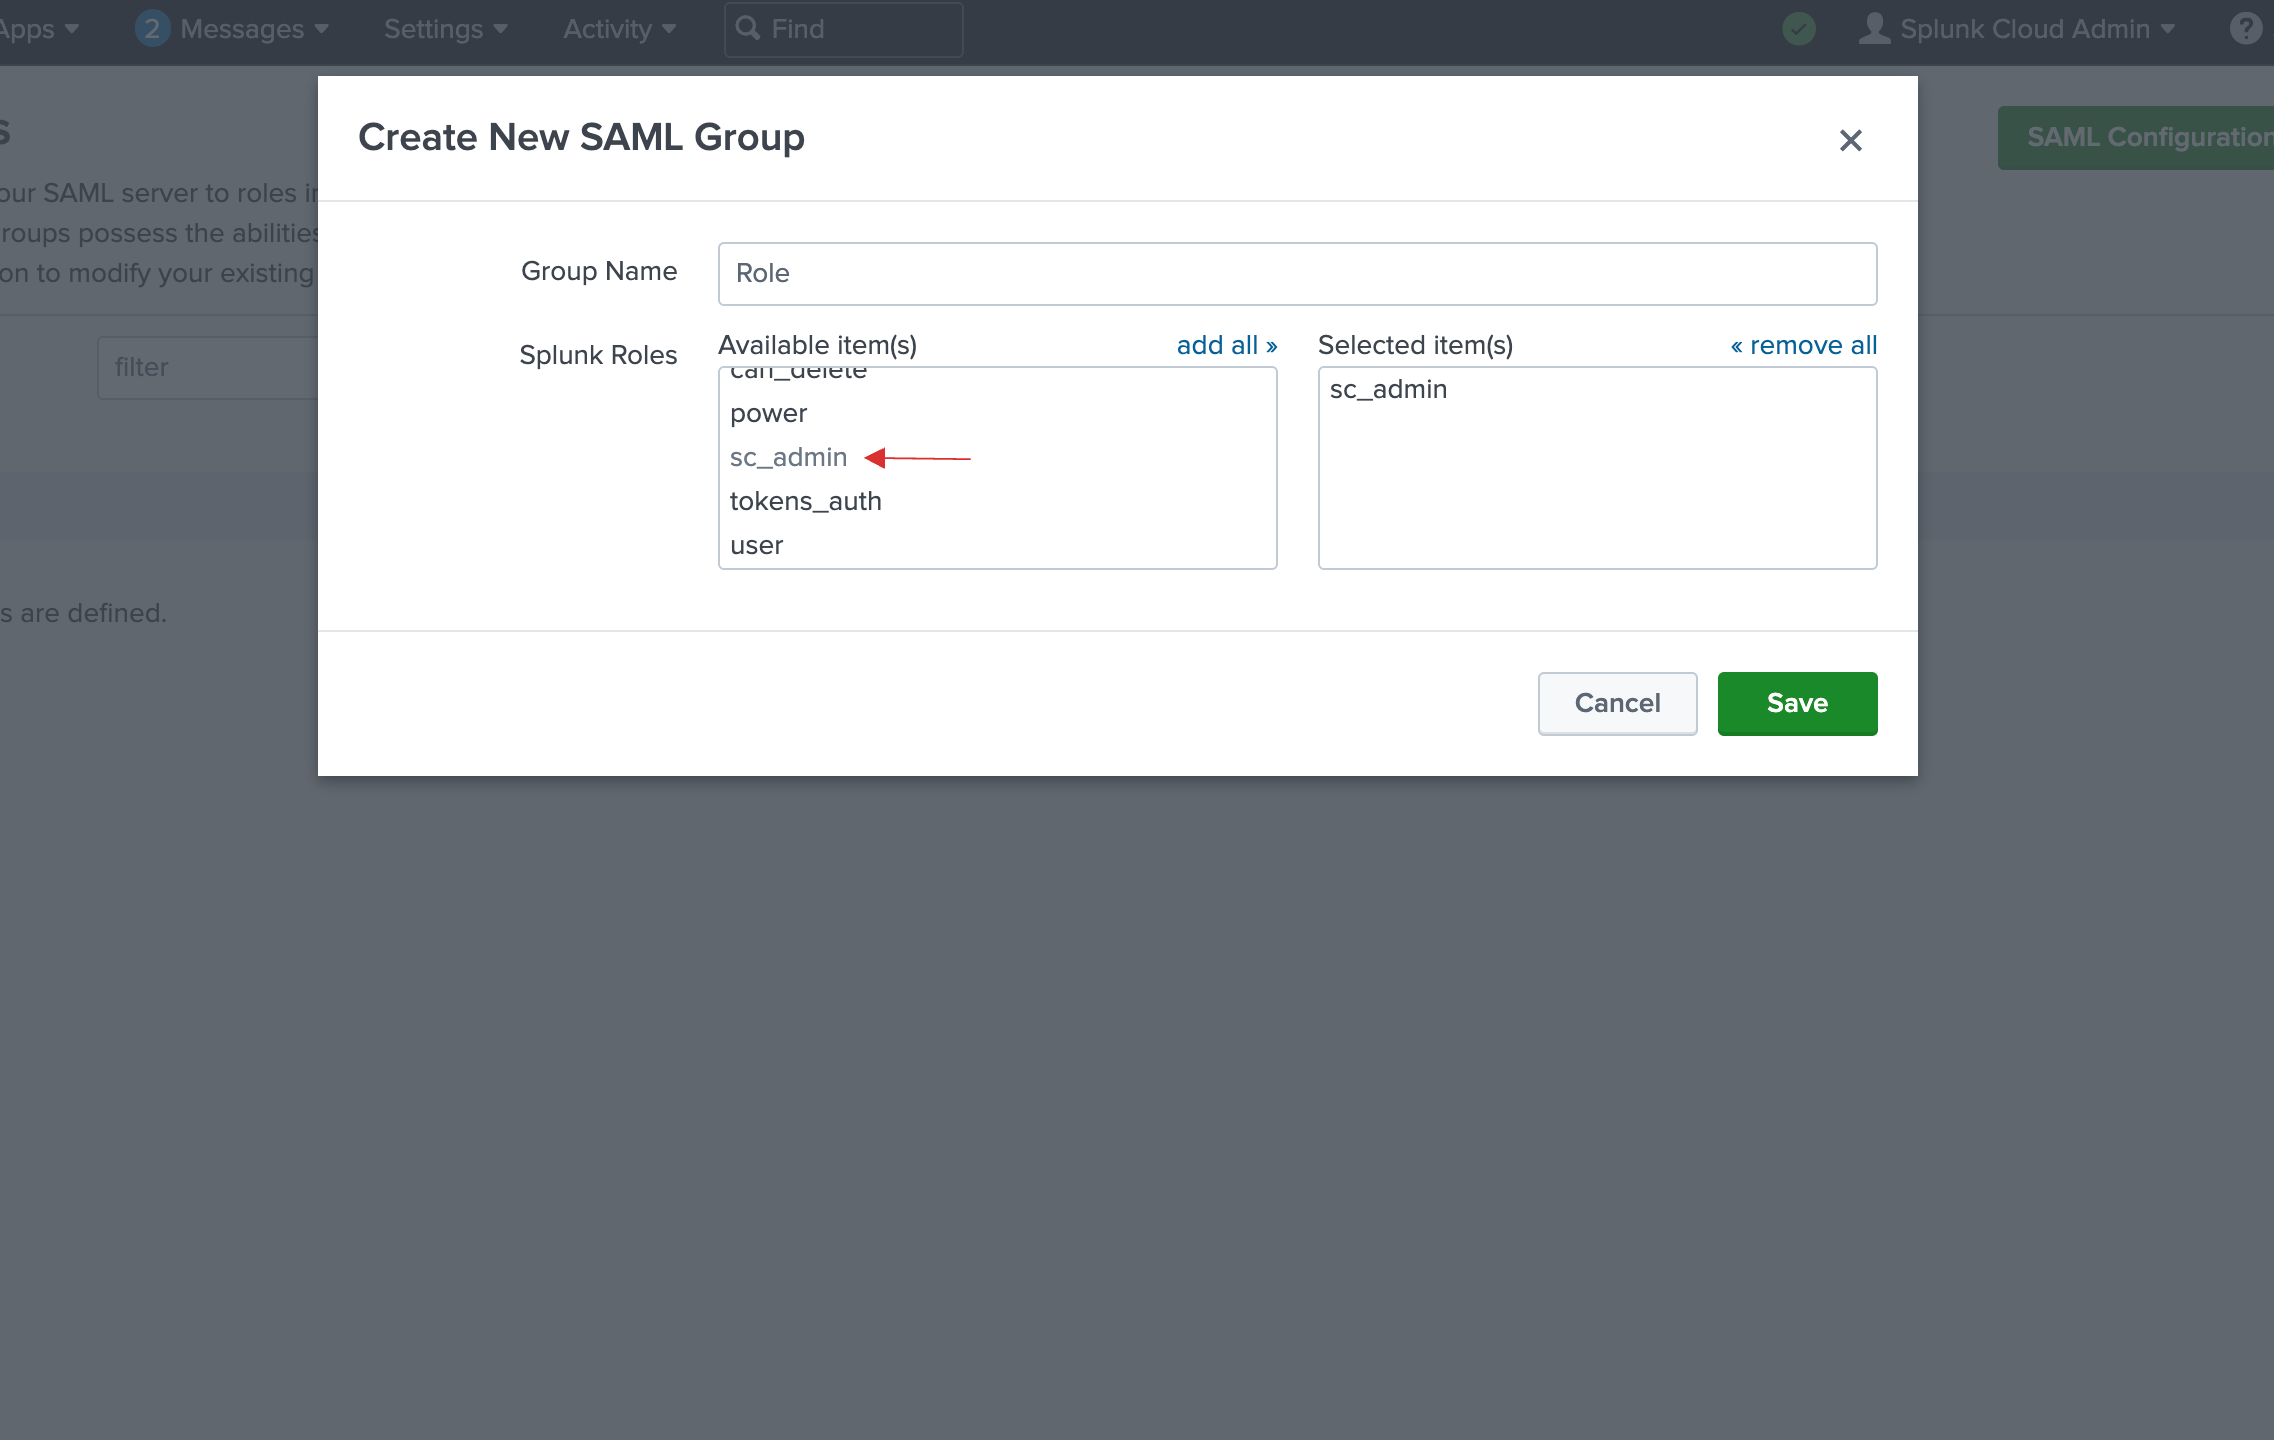
Task: Save the new SAML Group configuration
Action: pos(1797,701)
